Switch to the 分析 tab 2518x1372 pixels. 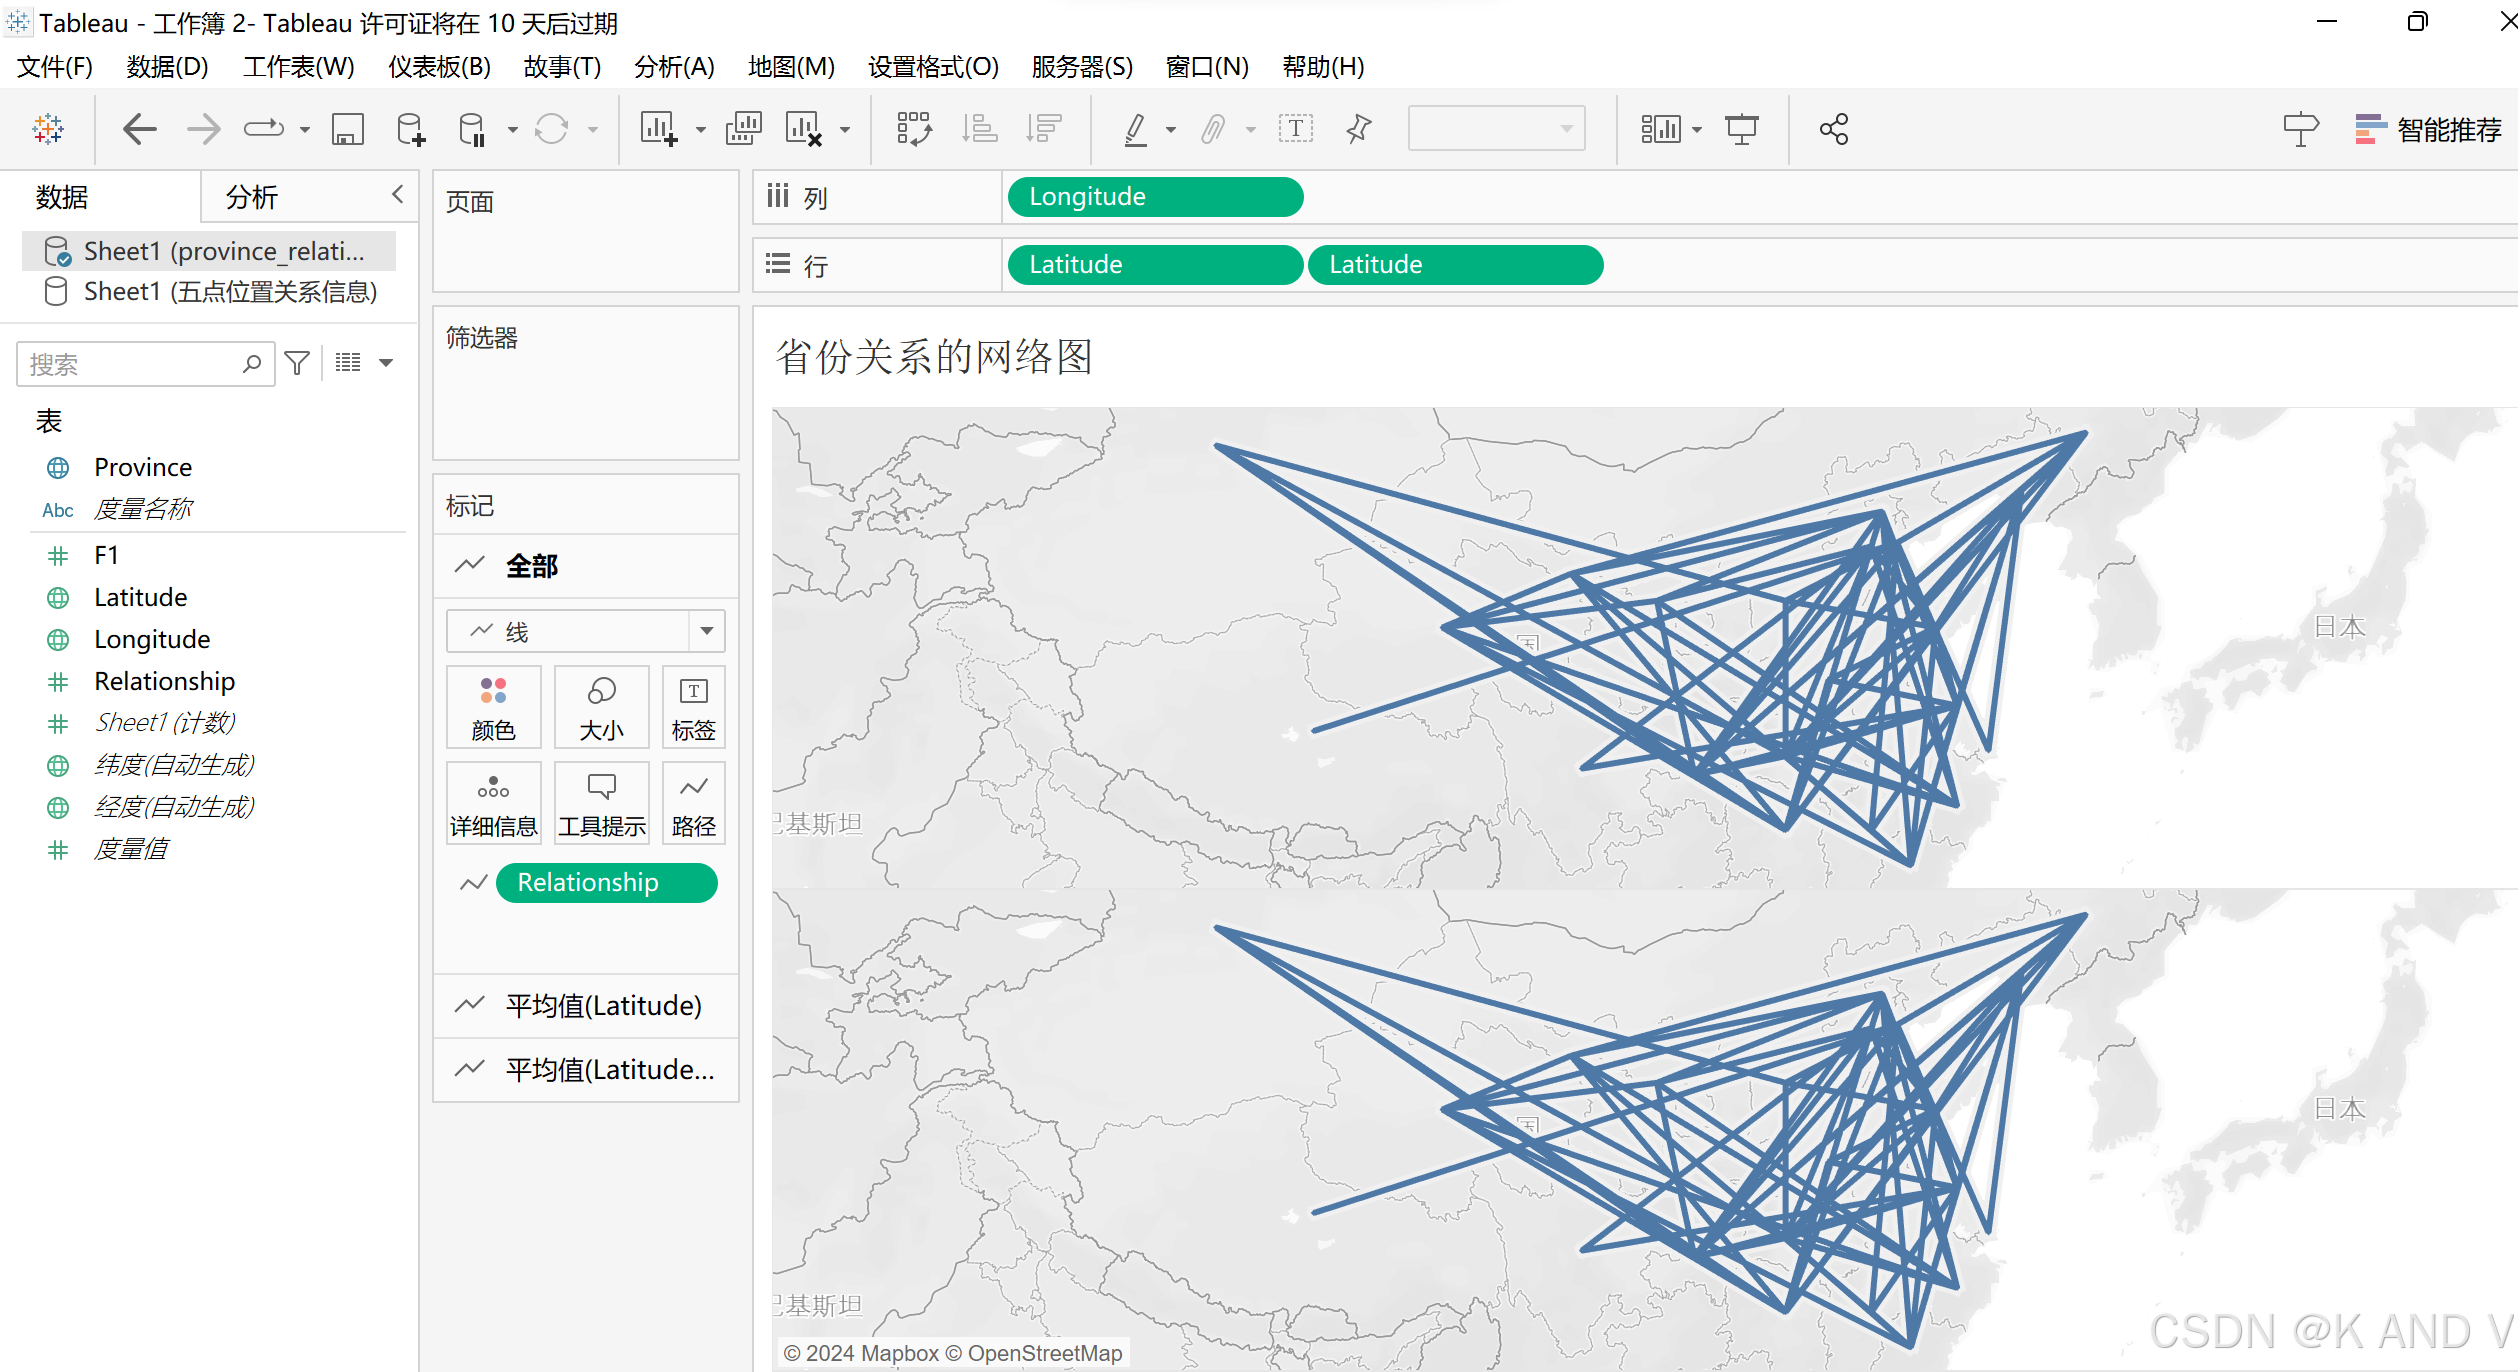pos(251,197)
